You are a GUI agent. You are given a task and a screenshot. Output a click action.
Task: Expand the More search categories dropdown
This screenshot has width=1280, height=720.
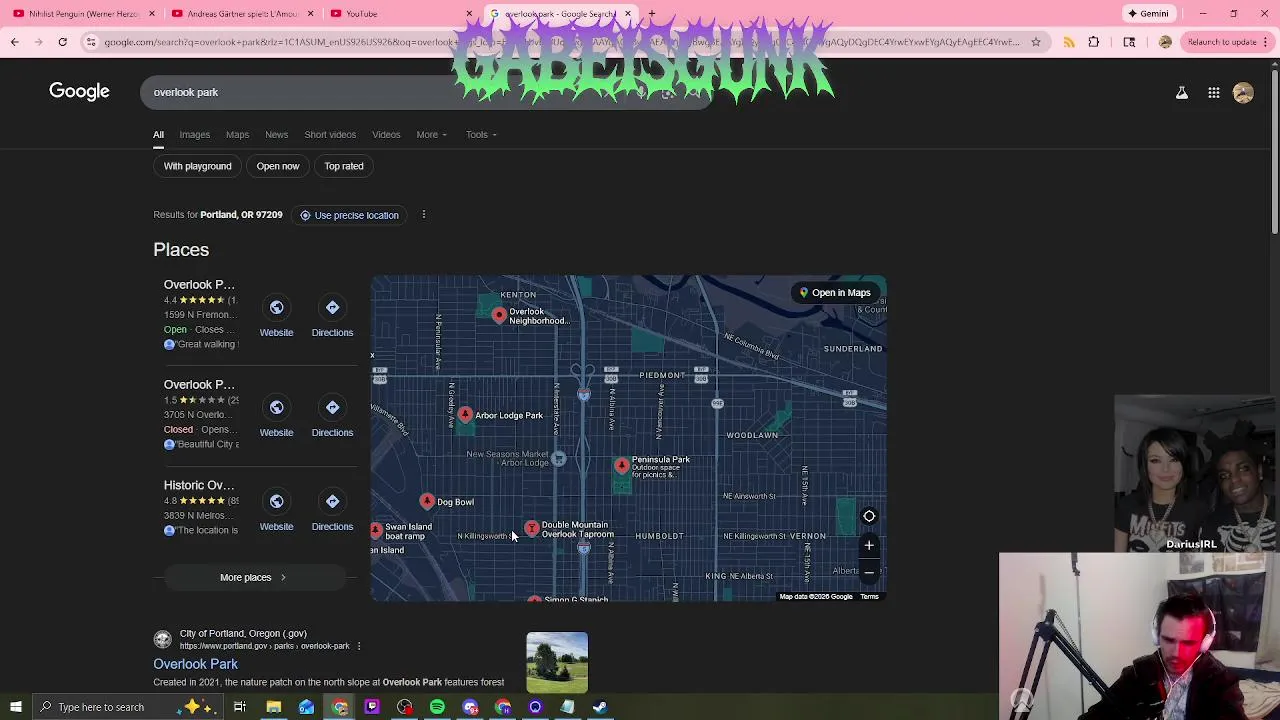tap(431, 135)
